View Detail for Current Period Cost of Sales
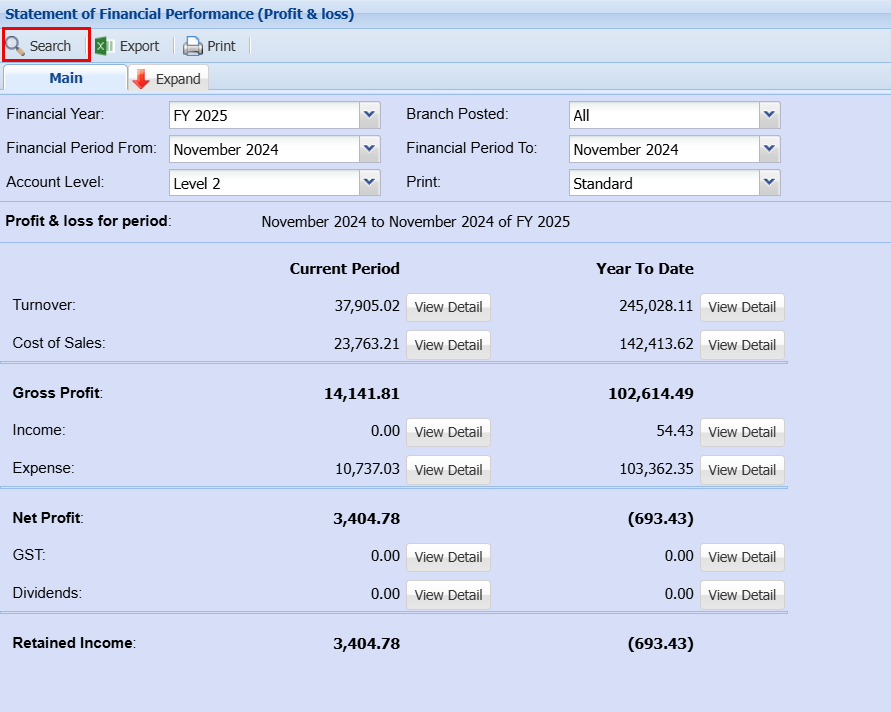Image resolution: width=891 pixels, height=712 pixels. (448, 345)
